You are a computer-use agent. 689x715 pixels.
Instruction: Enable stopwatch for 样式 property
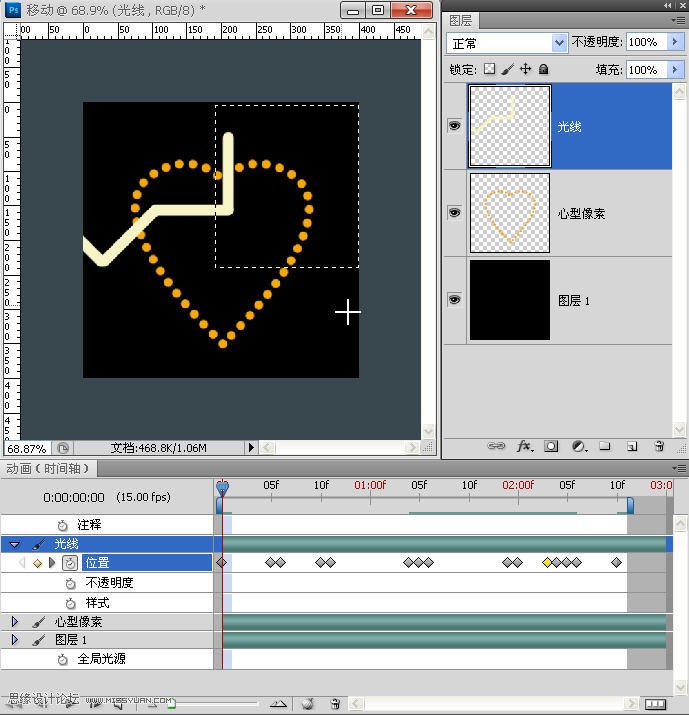70,603
